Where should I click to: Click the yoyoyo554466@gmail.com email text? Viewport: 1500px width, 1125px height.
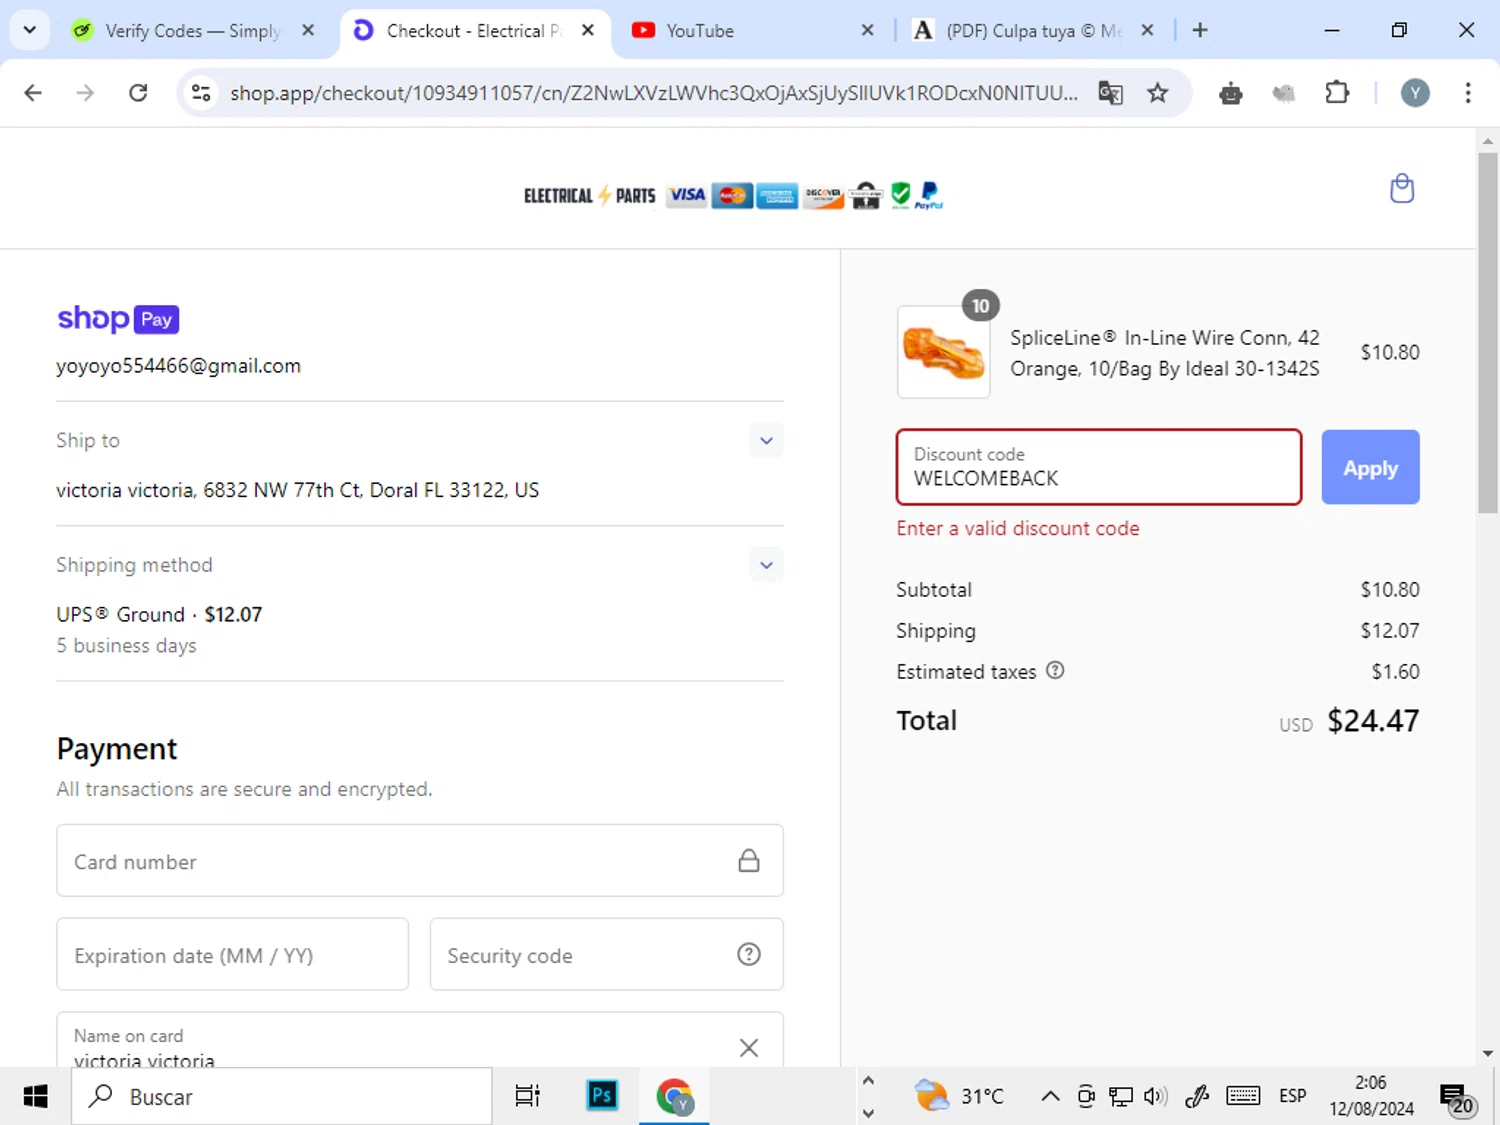178,366
